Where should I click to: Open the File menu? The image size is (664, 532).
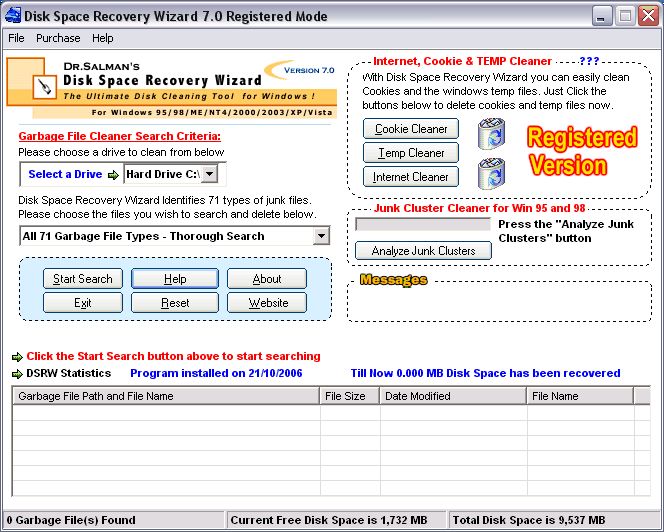point(16,38)
